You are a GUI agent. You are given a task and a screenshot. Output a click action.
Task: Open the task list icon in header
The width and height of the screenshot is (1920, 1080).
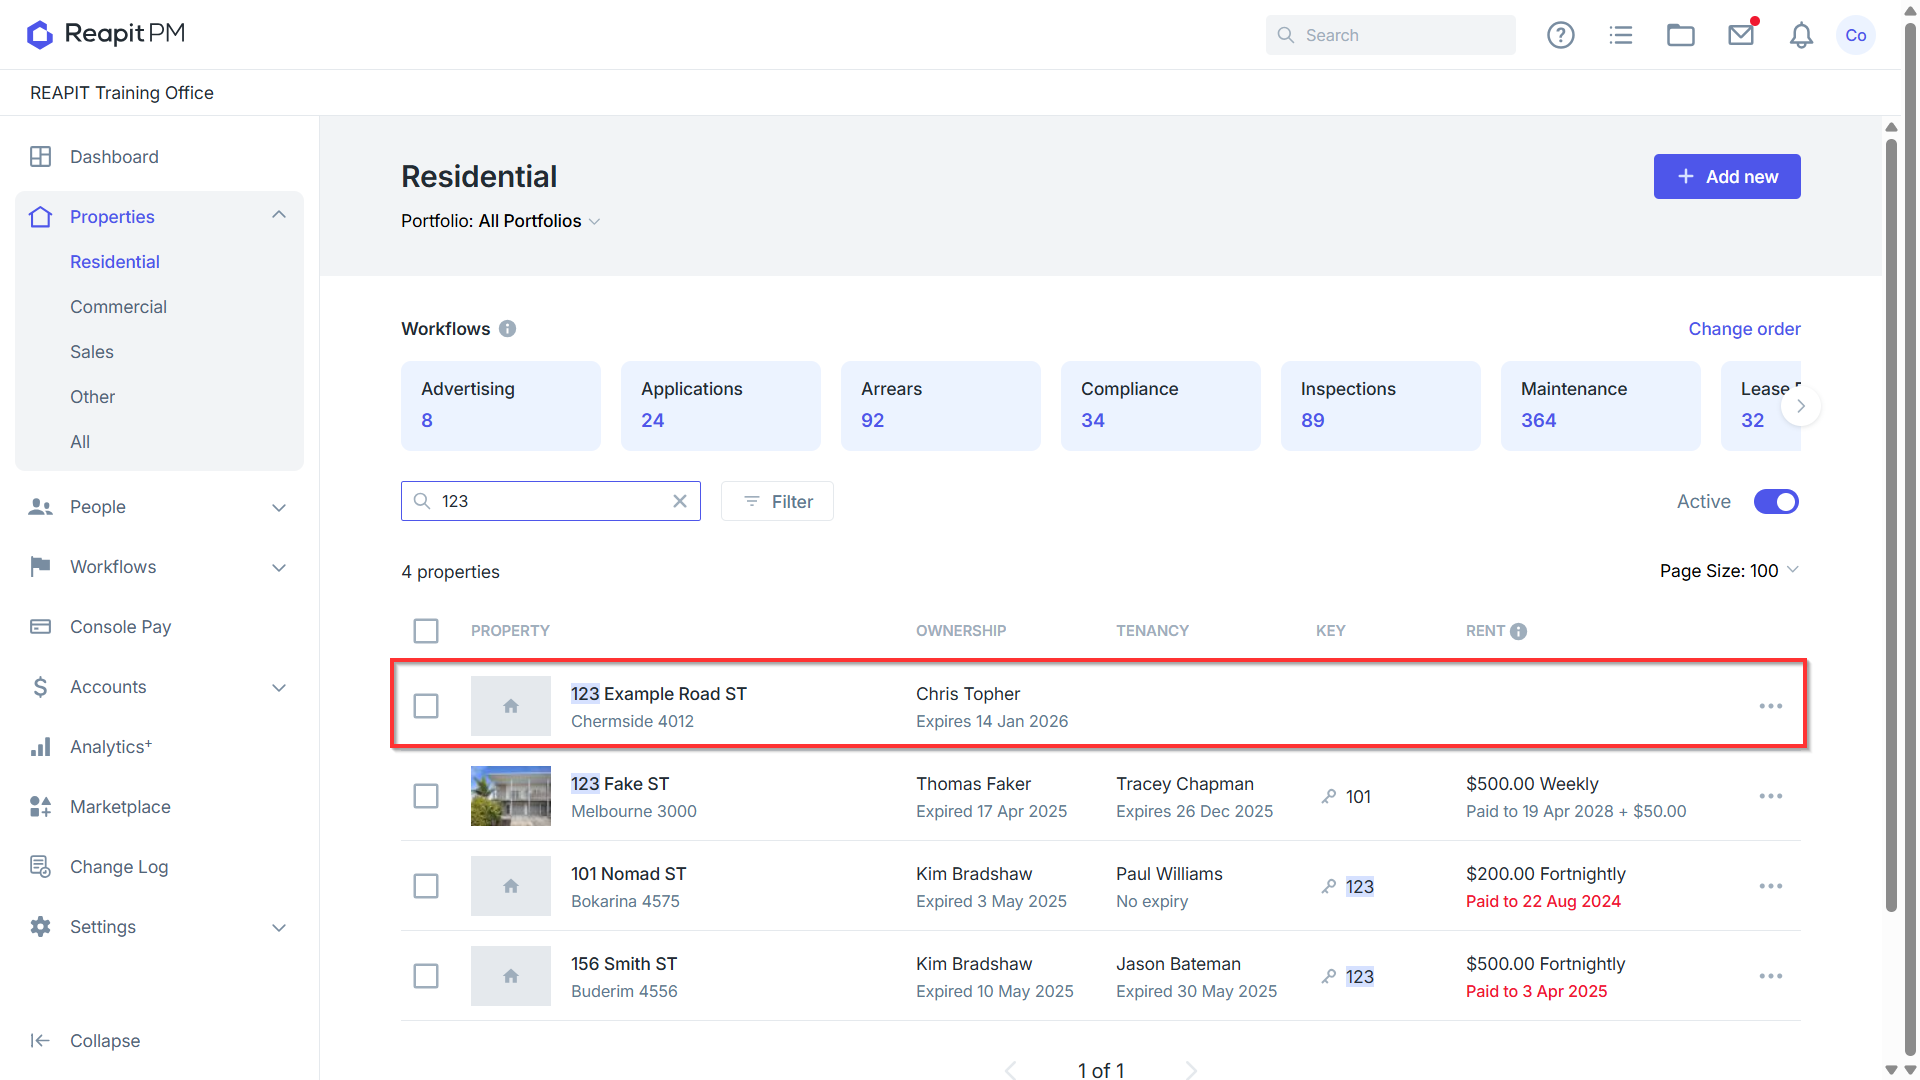[1620, 35]
